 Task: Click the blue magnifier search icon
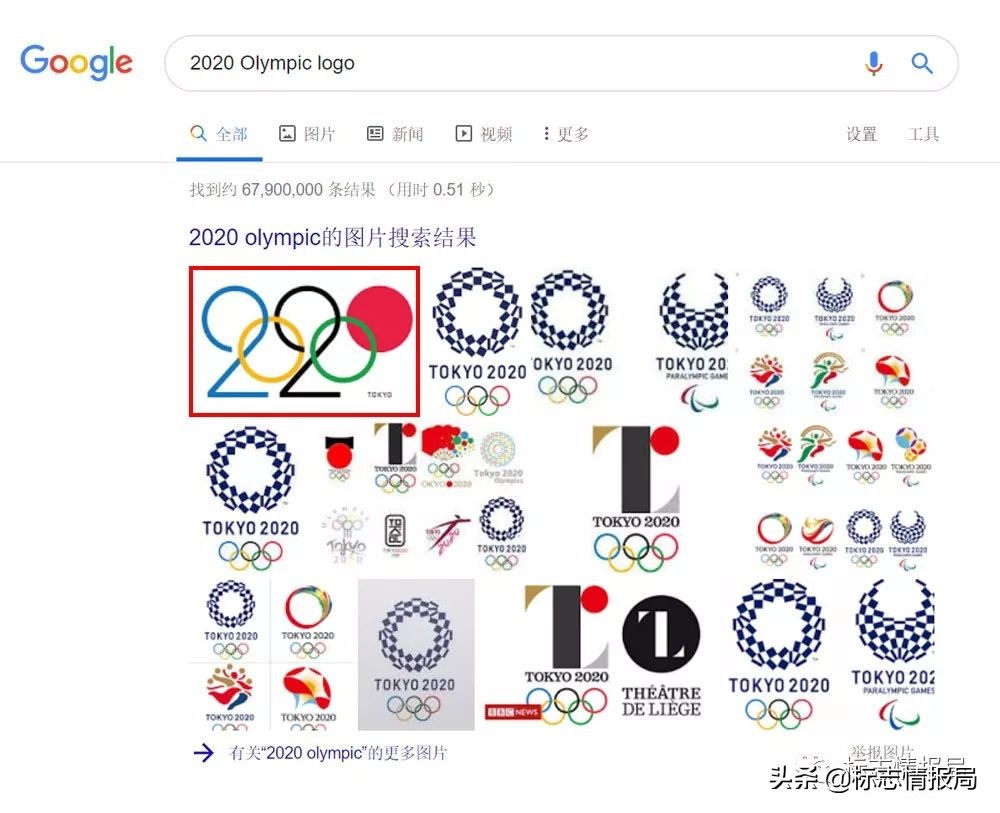pyautogui.click(x=921, y=63)
